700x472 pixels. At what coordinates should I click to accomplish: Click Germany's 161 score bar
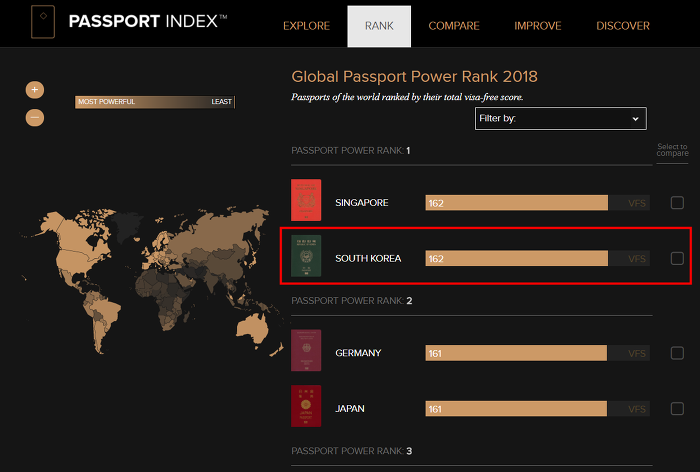pos(516,353)
